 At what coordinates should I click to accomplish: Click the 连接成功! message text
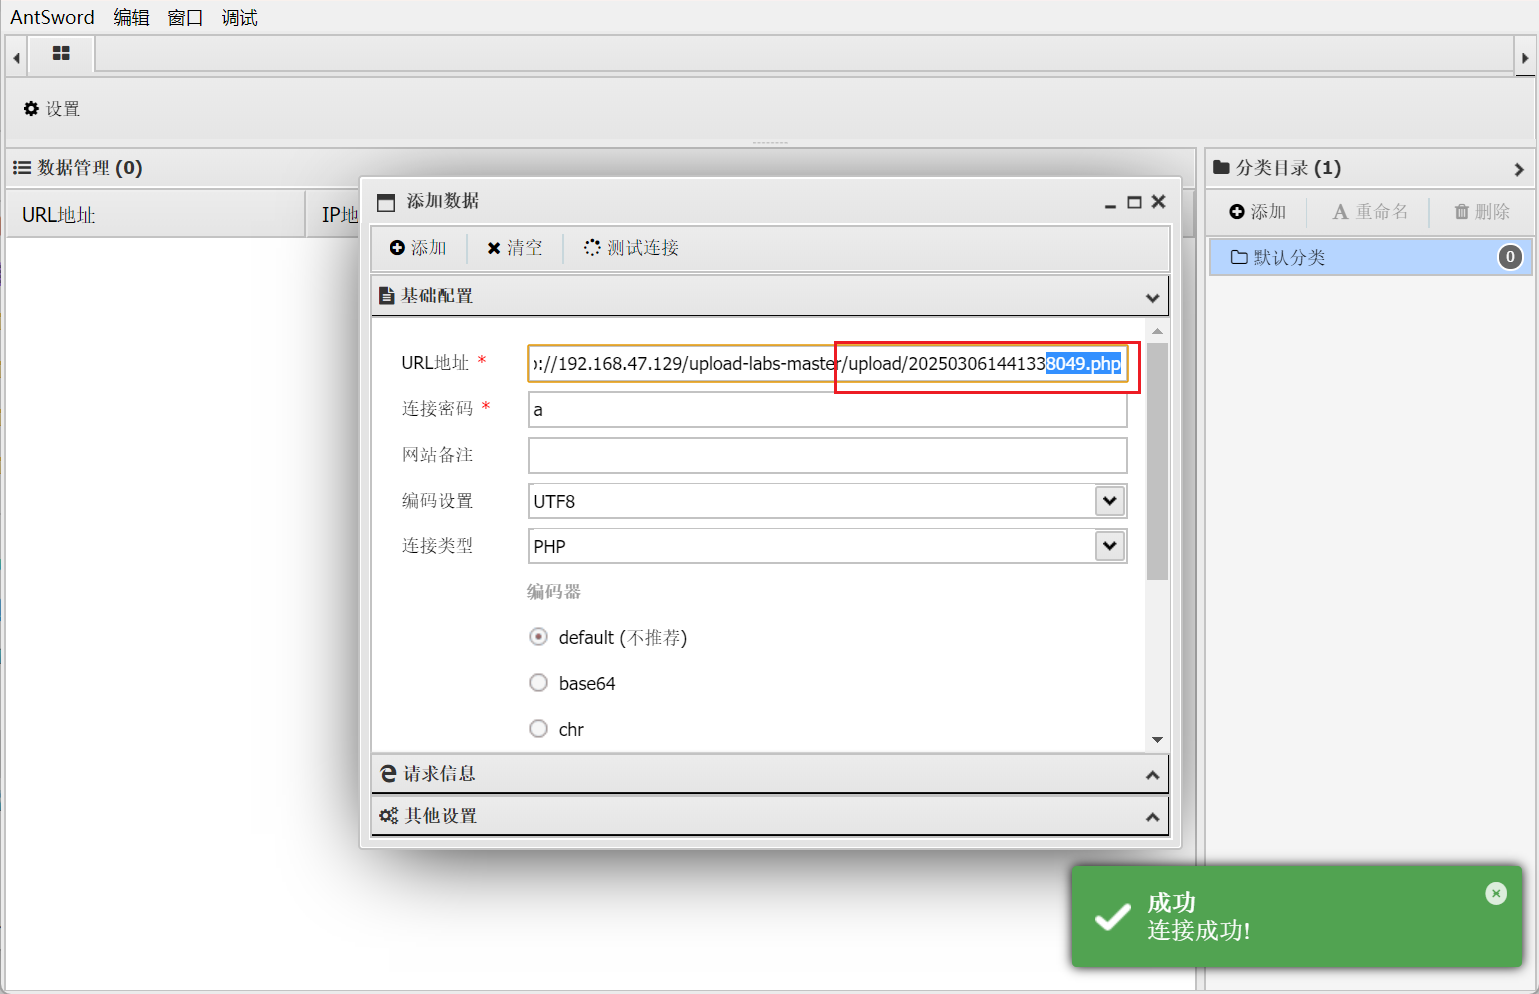(x=1198, y=930)
